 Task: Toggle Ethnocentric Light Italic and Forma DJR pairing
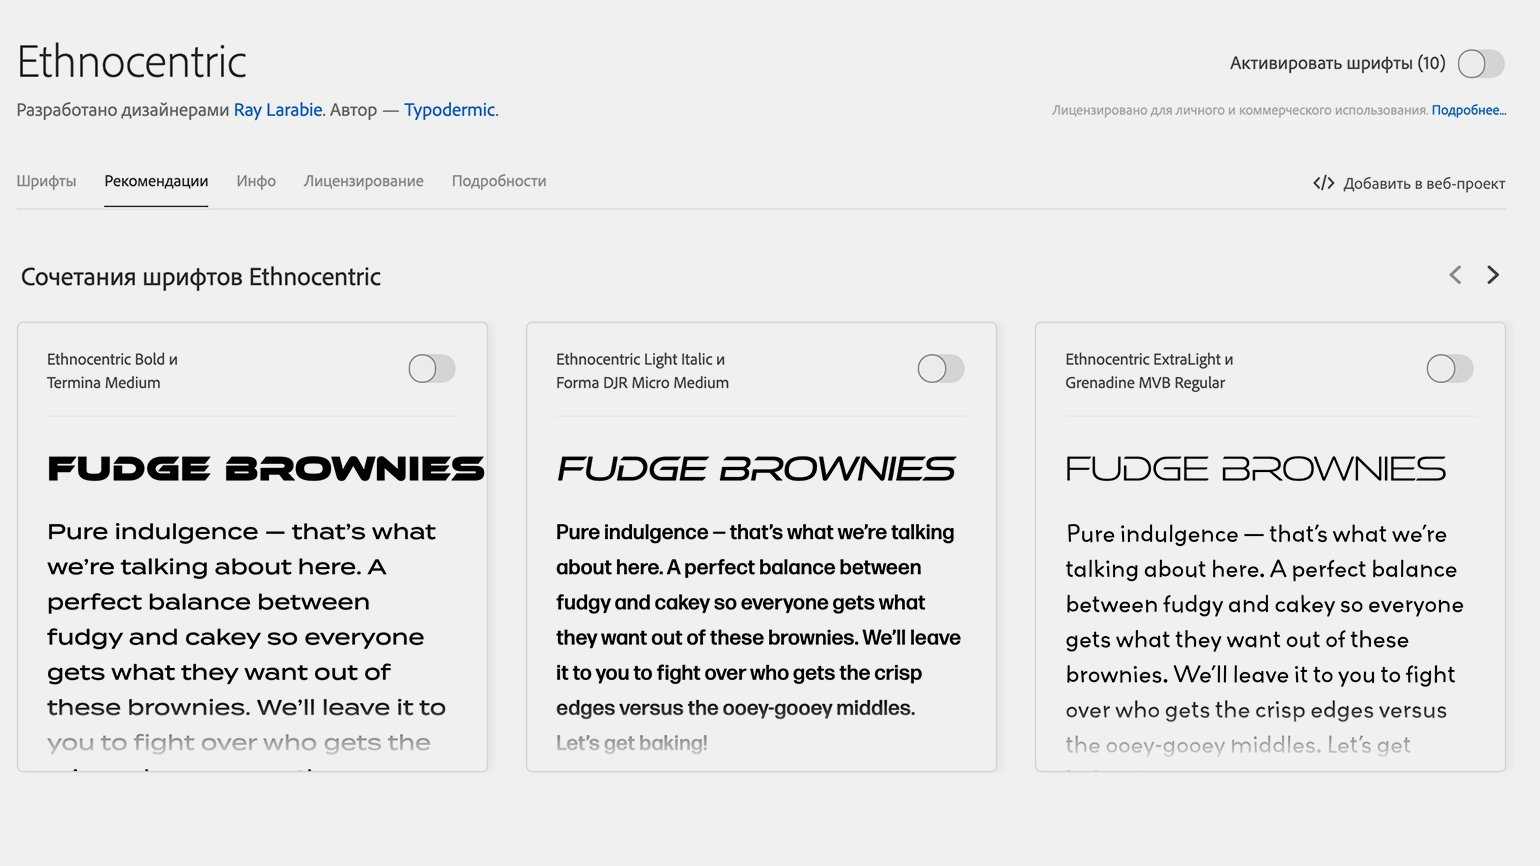[941, 369]
